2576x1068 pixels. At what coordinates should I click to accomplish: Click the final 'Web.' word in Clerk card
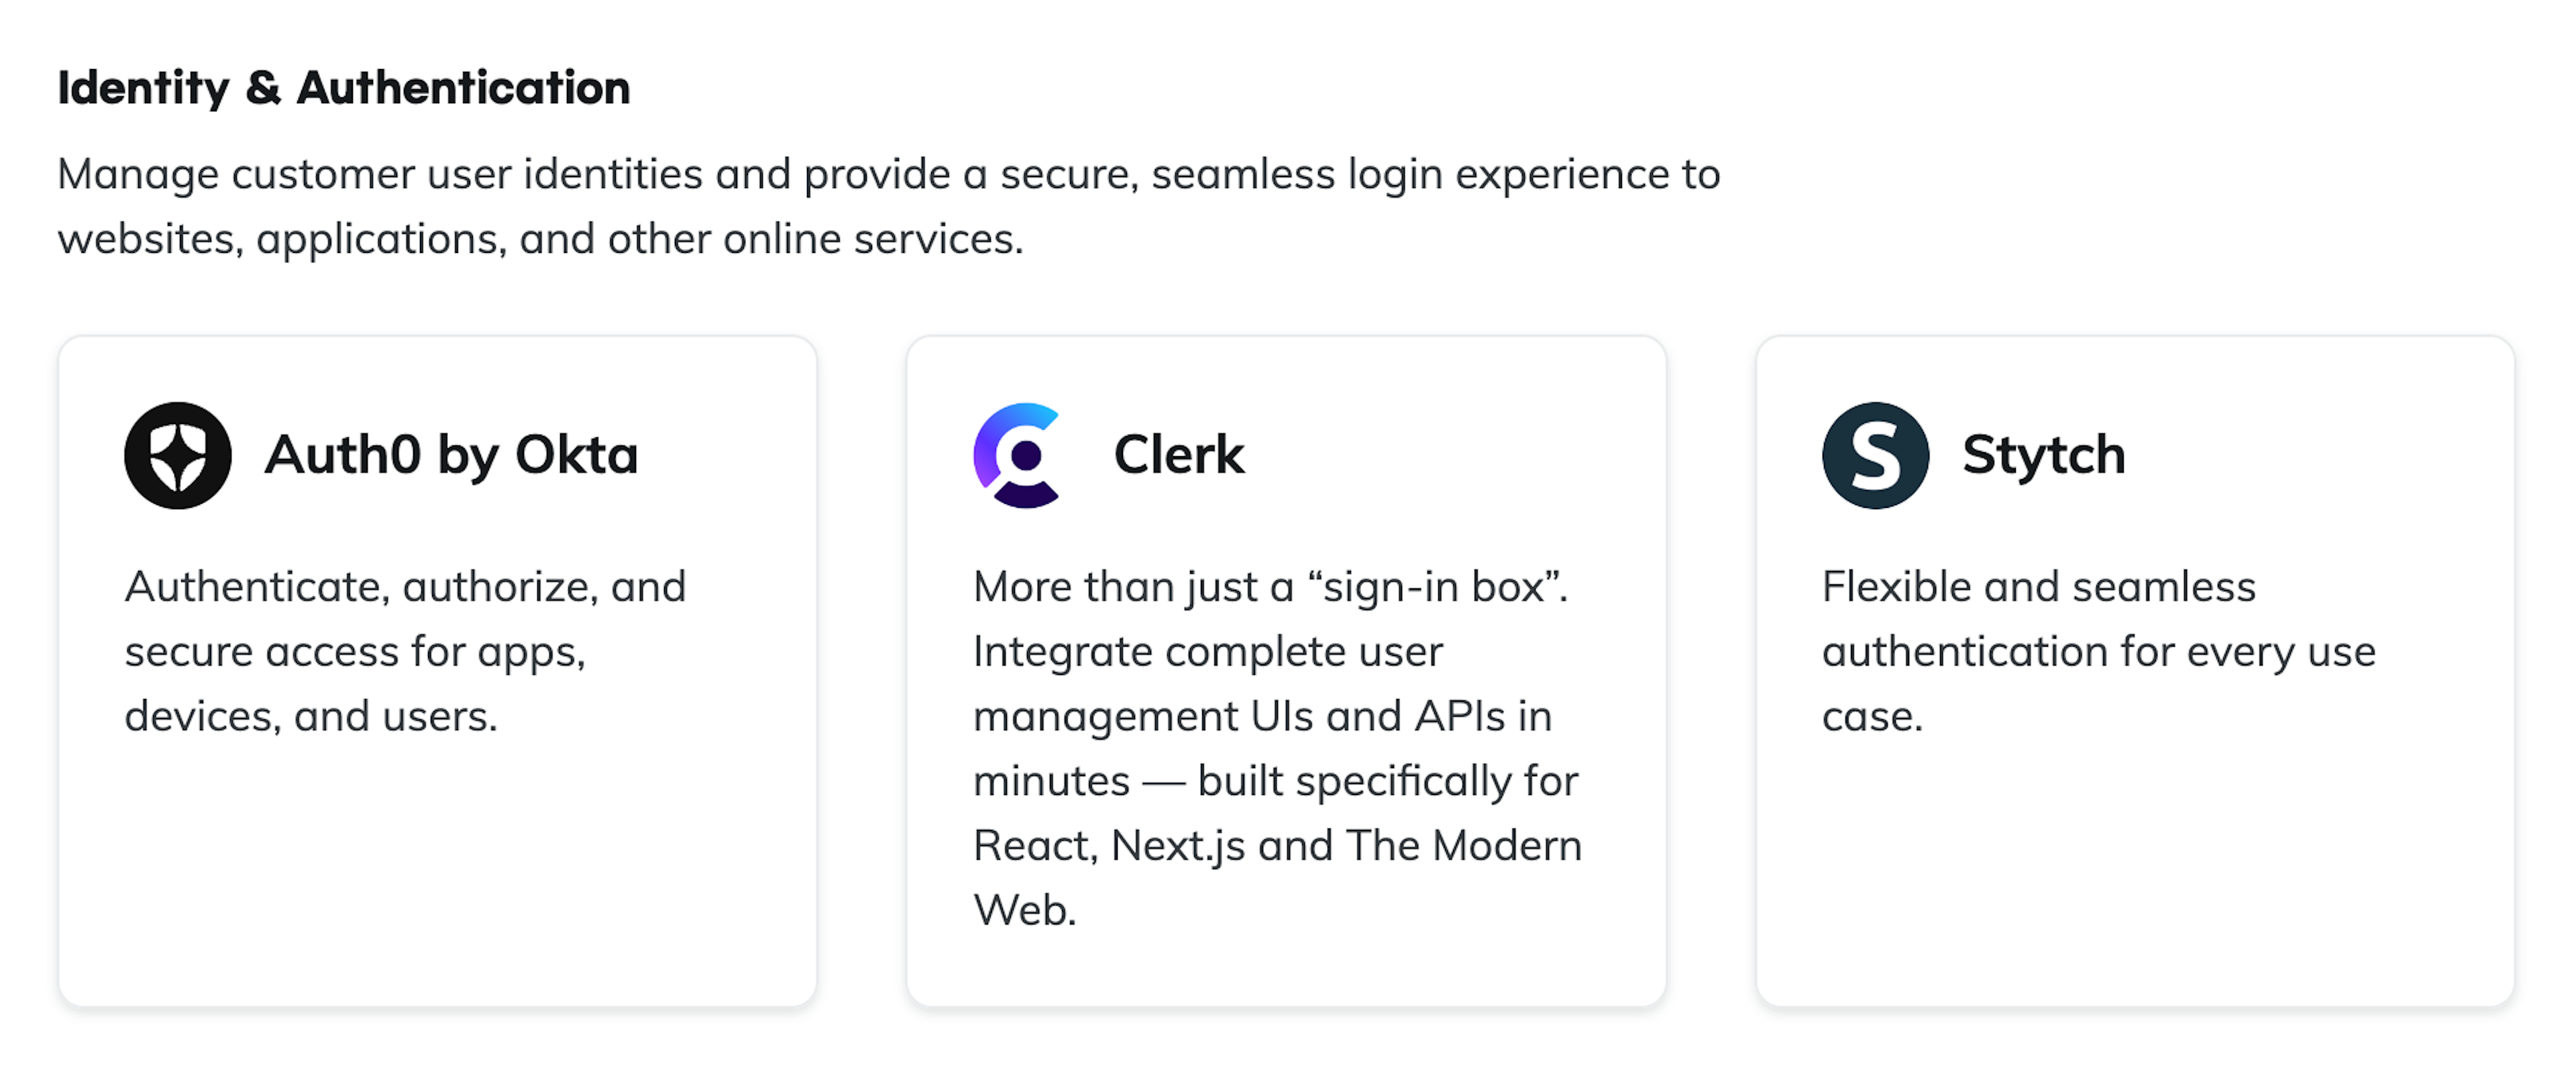[x=1024, y=911]
